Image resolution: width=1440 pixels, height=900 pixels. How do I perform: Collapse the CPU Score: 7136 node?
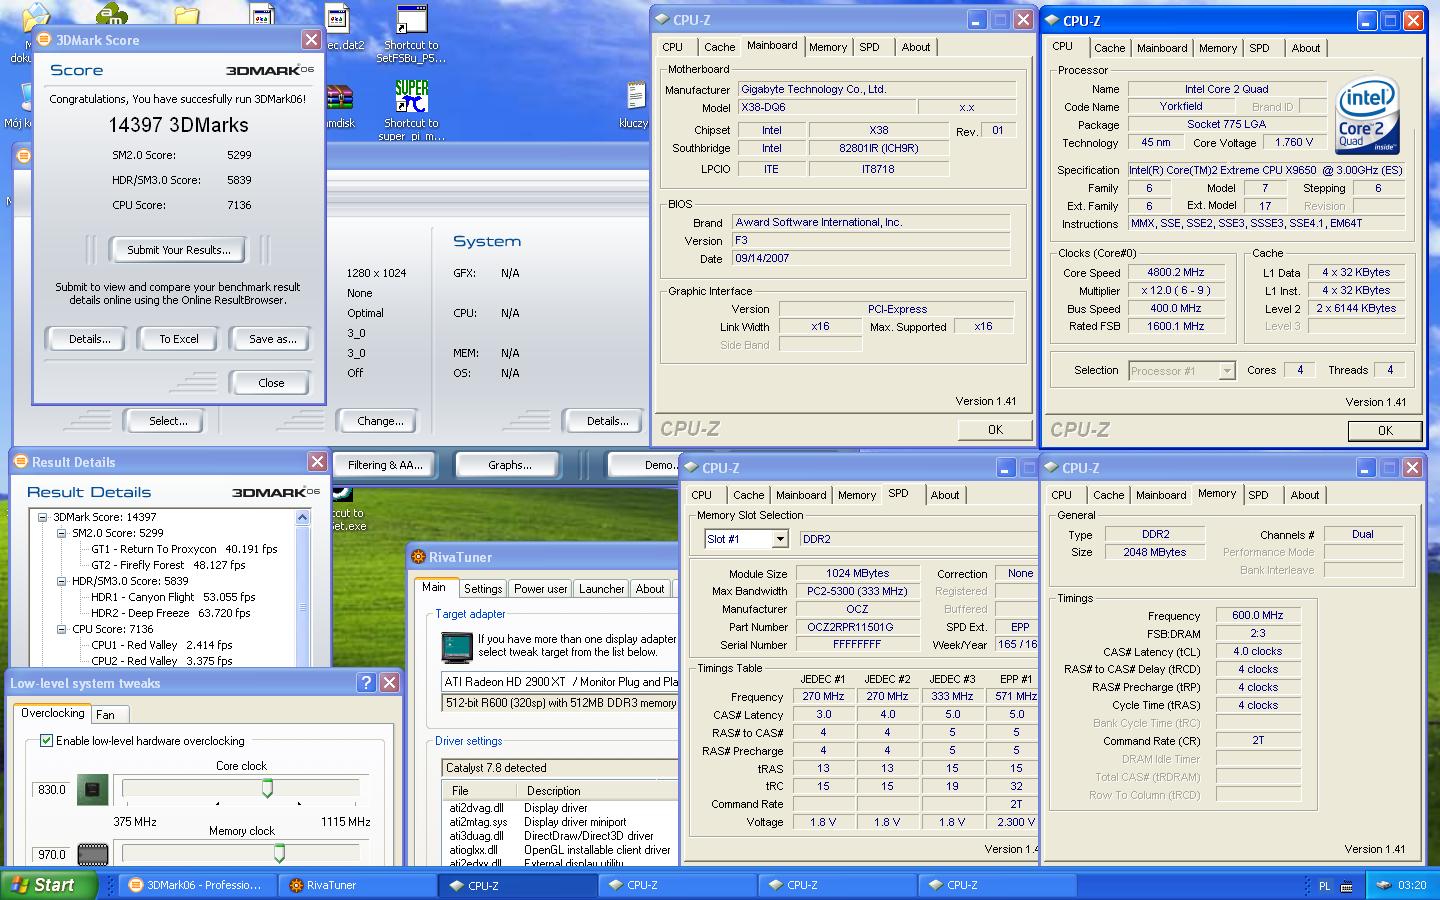pos(61,629)
